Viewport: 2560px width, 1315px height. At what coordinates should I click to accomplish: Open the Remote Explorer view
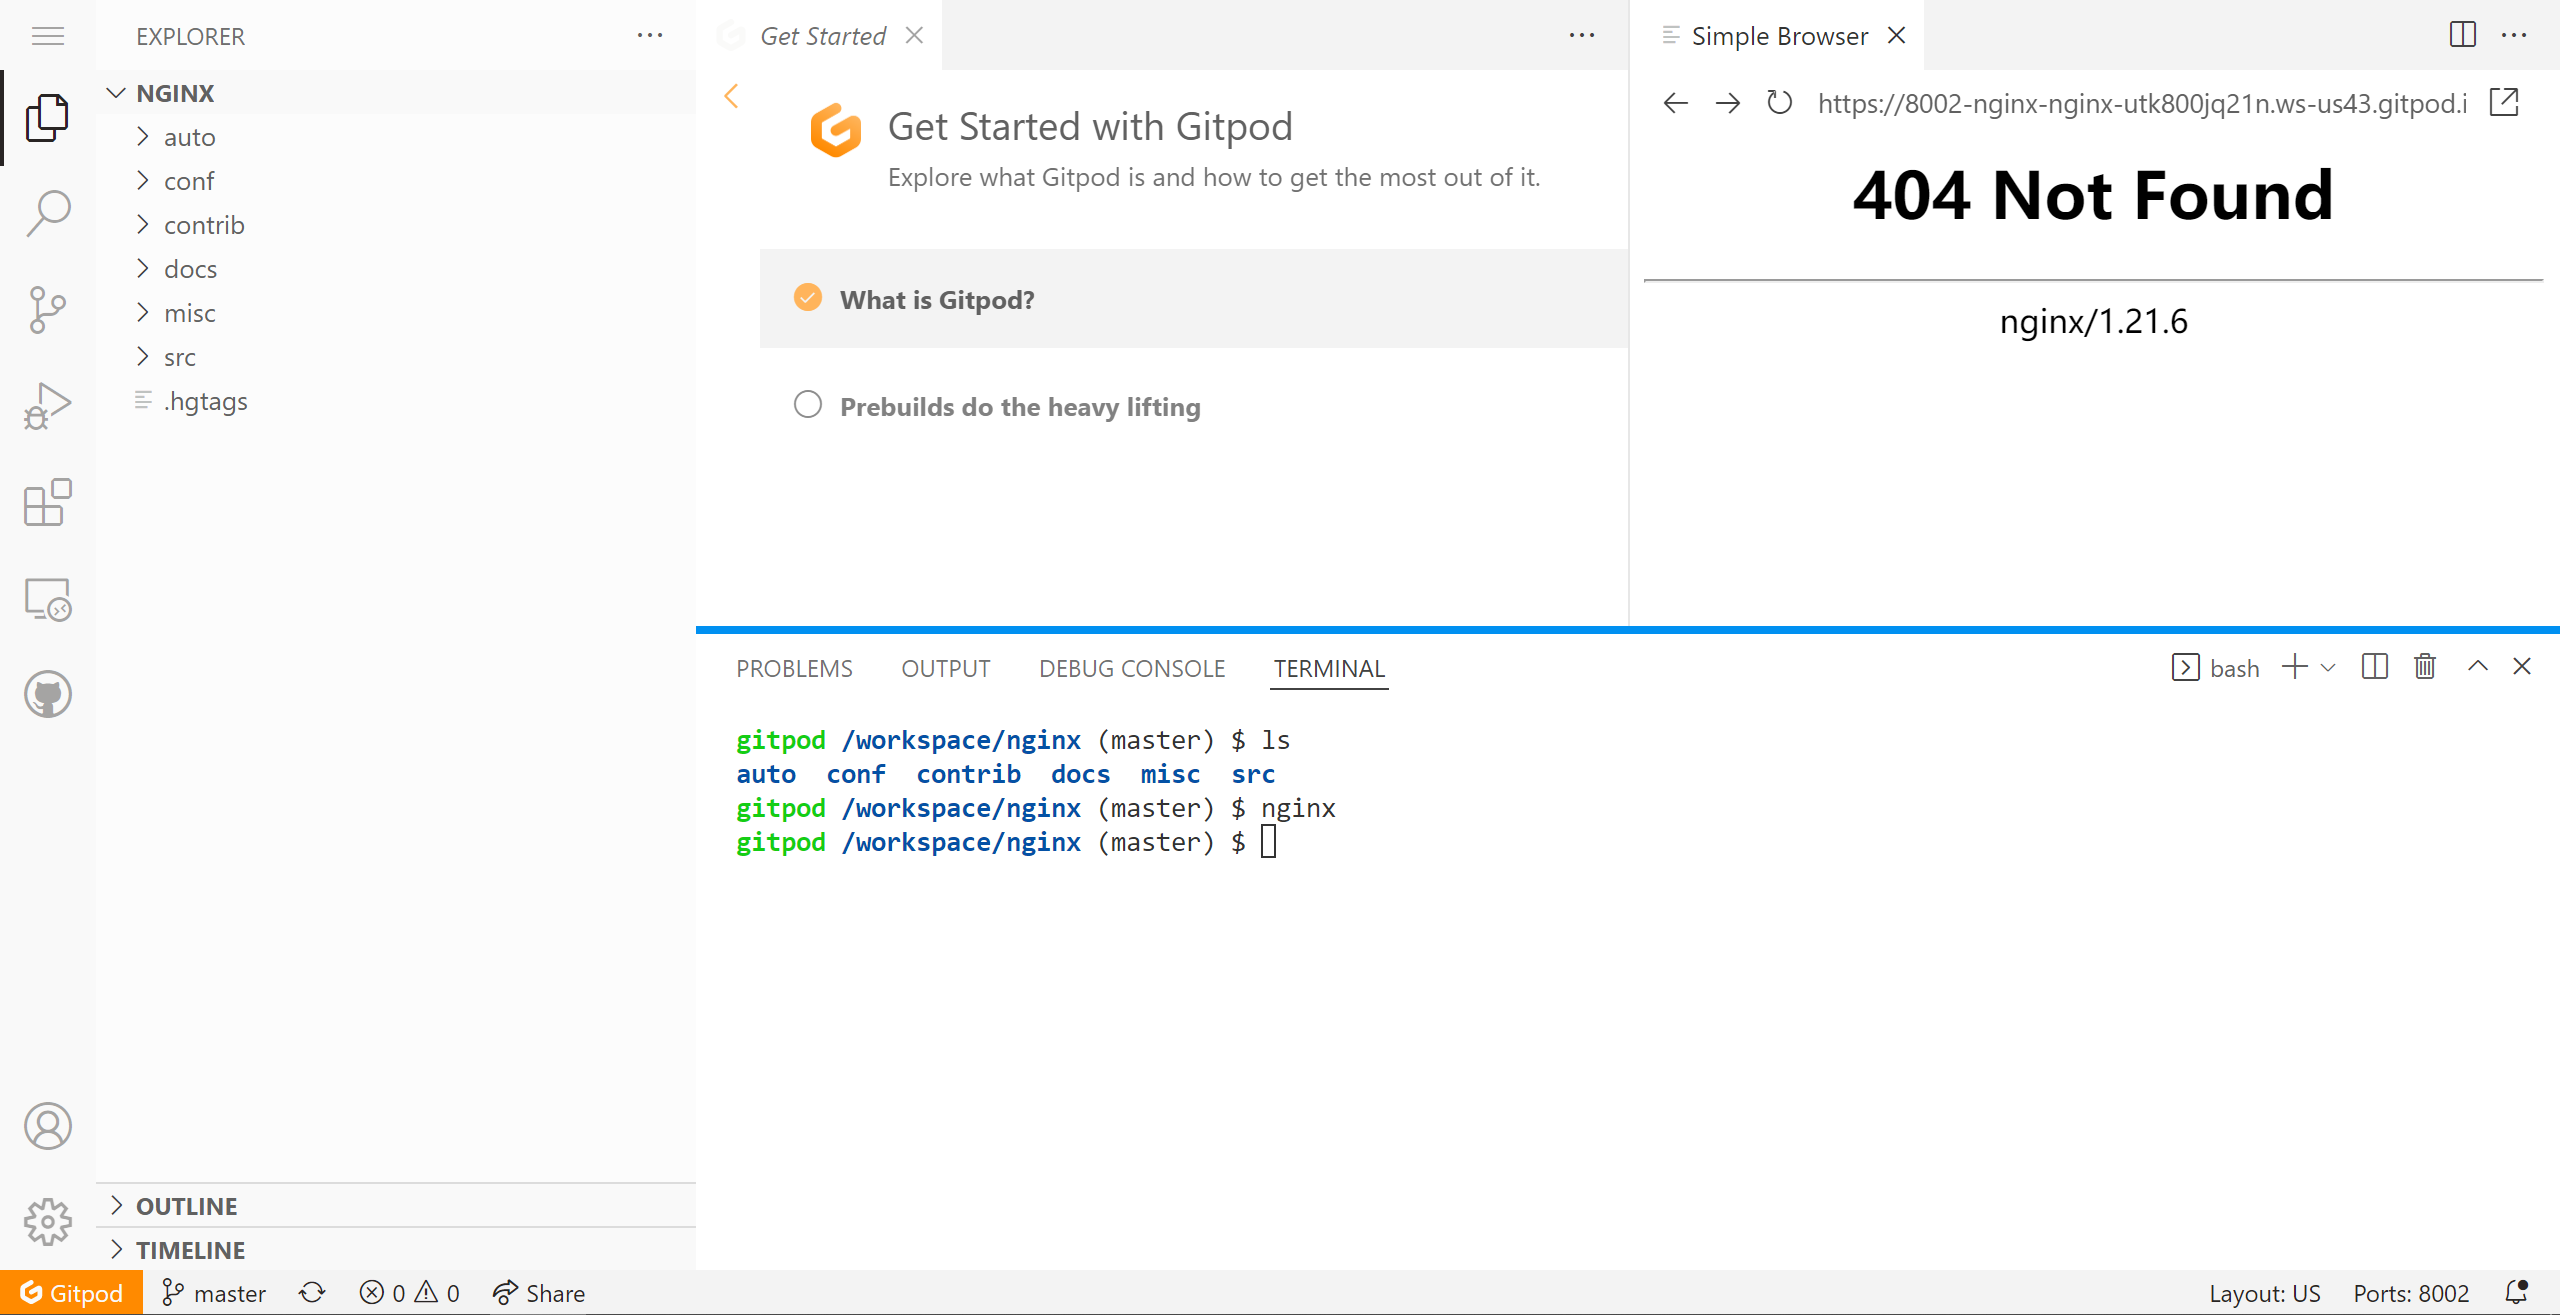tap(47, 599)
